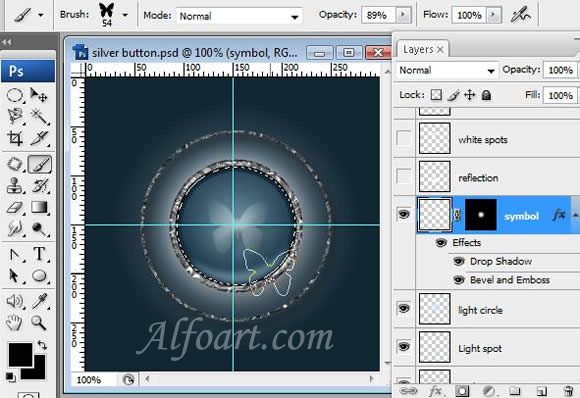Viewport: 580px width, 398px height.
Task: Collapse the toolbox double arrow
Action: [x=7, y=42]
